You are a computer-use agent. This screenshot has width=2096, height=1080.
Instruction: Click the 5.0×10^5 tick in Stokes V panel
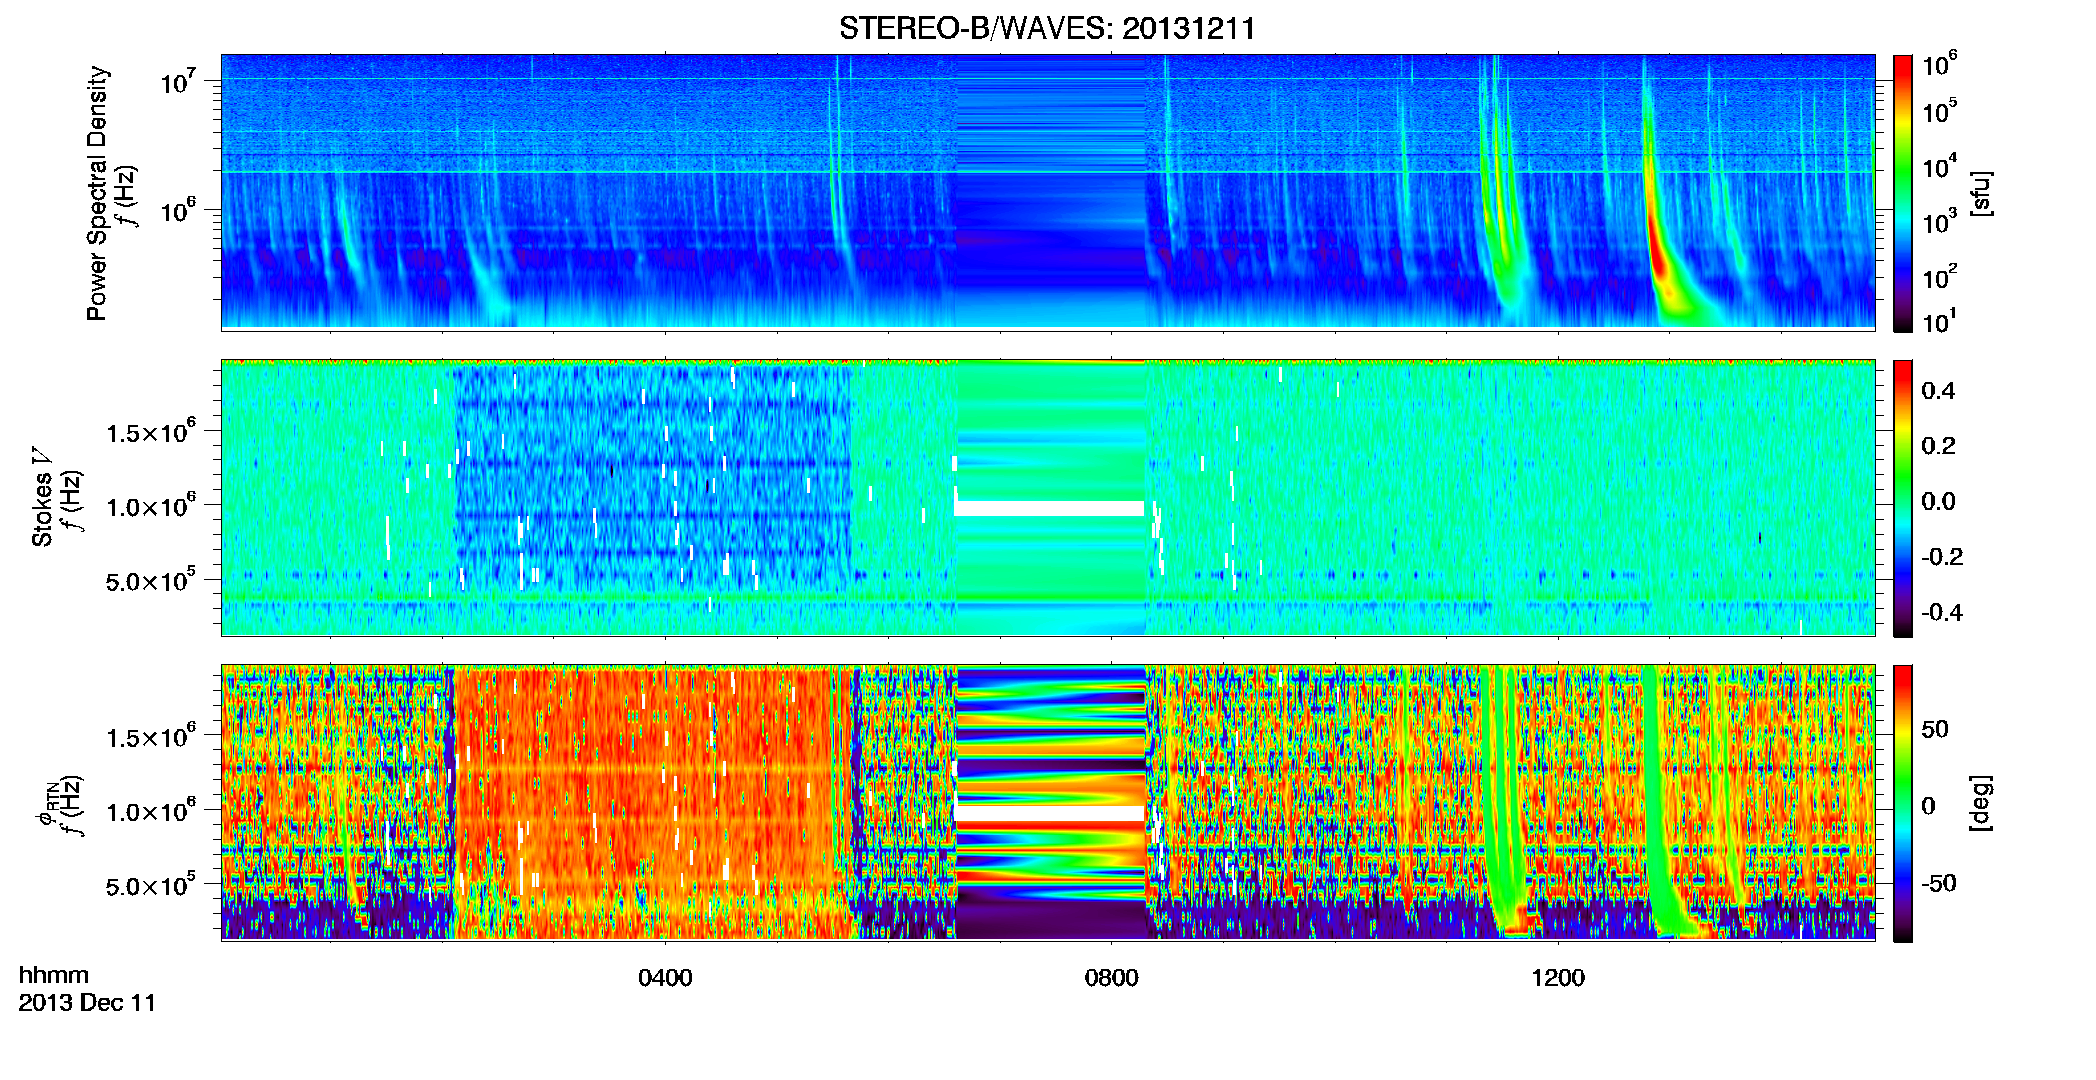click(x=151, y=581)
